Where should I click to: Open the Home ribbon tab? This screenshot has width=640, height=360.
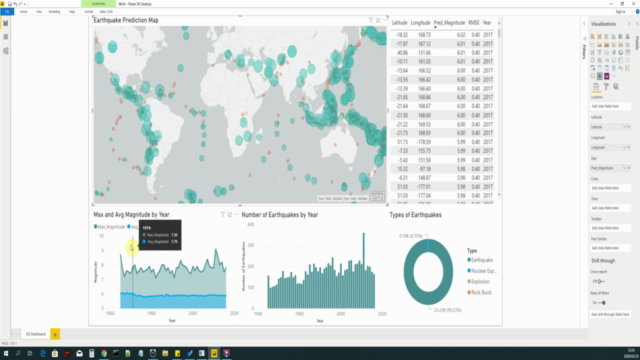point(24,12)
